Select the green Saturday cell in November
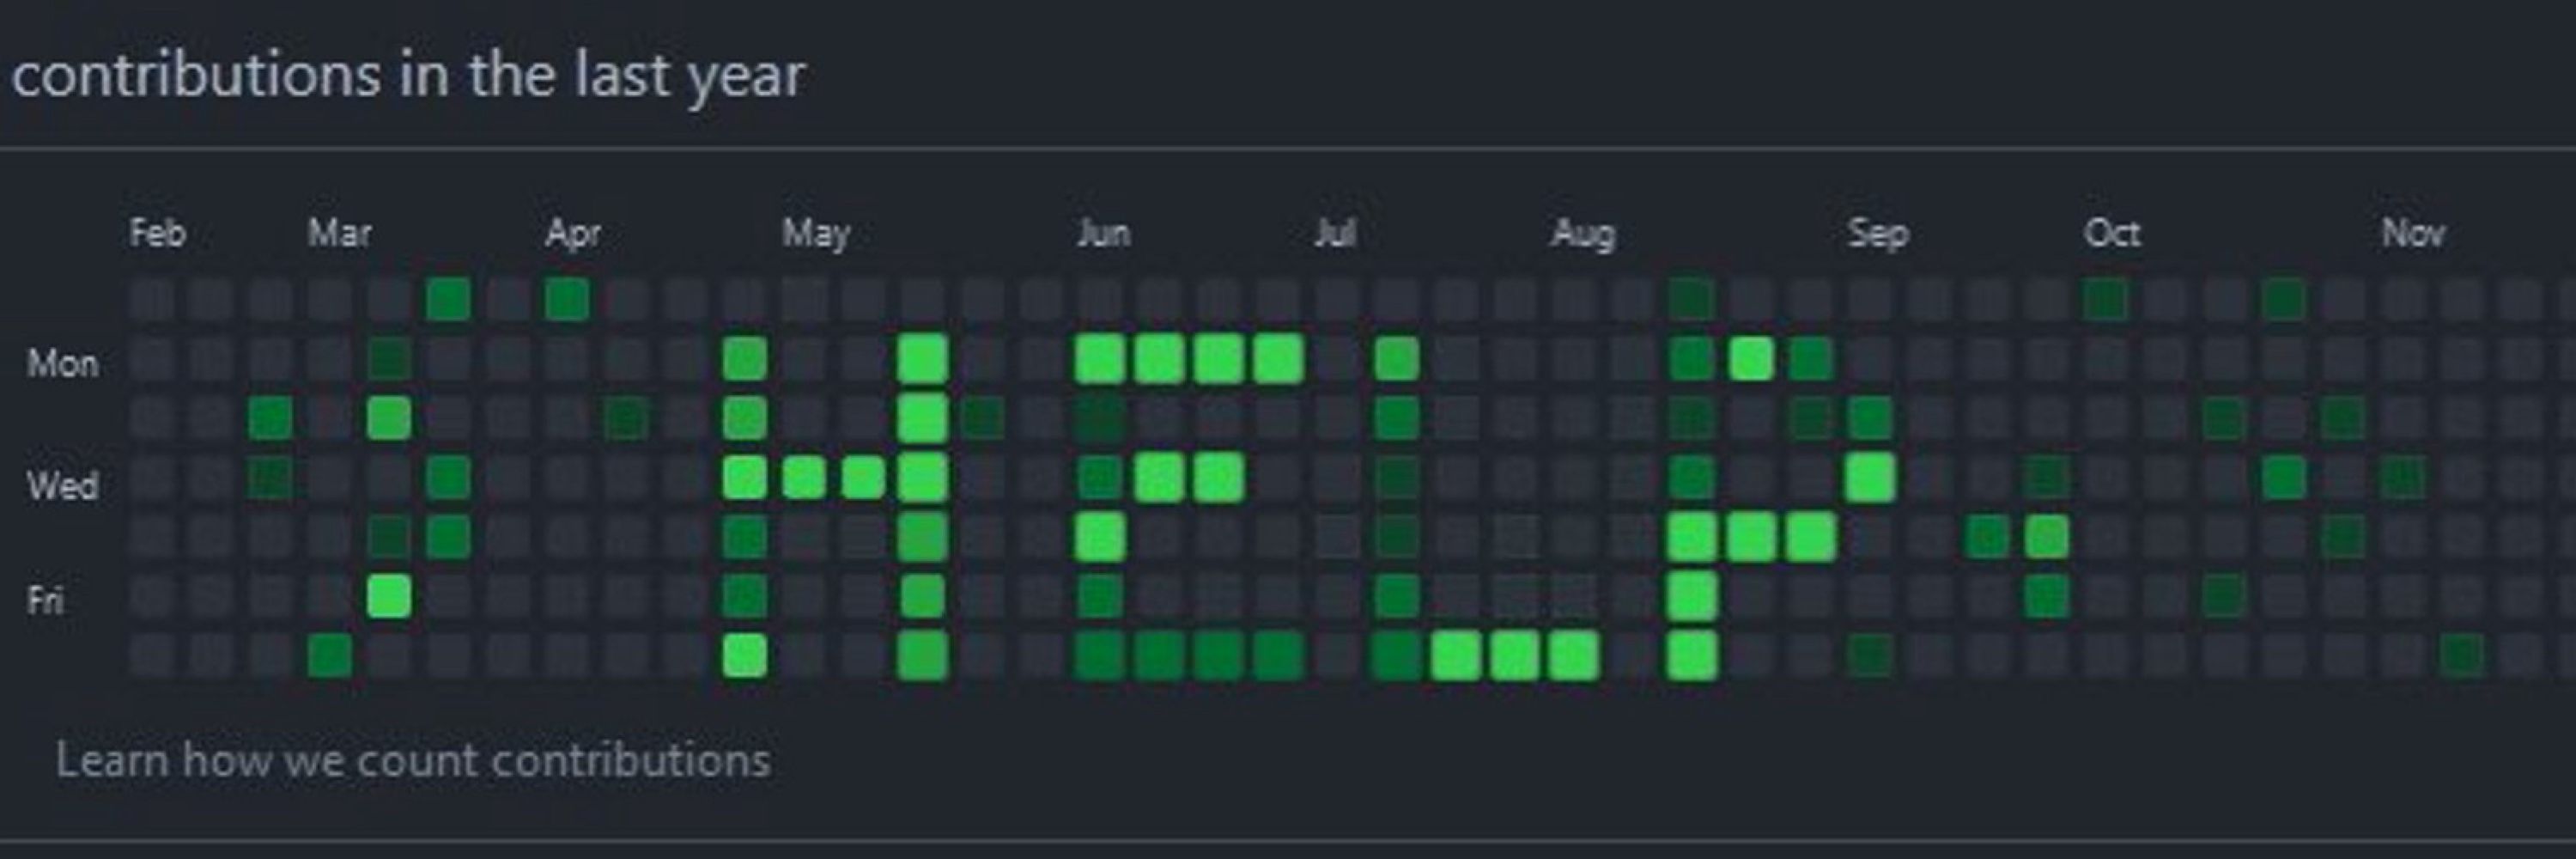This screenshot has width=2576, height=859. [x=2461, y=656]
